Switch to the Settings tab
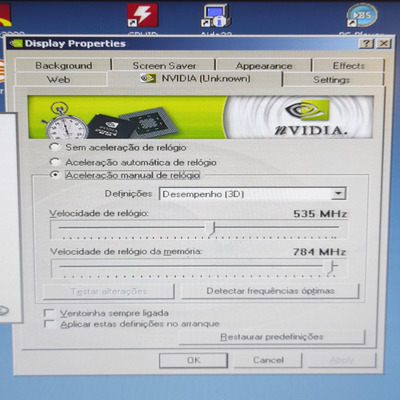400x400 pixels. click(x=332, y=79)
